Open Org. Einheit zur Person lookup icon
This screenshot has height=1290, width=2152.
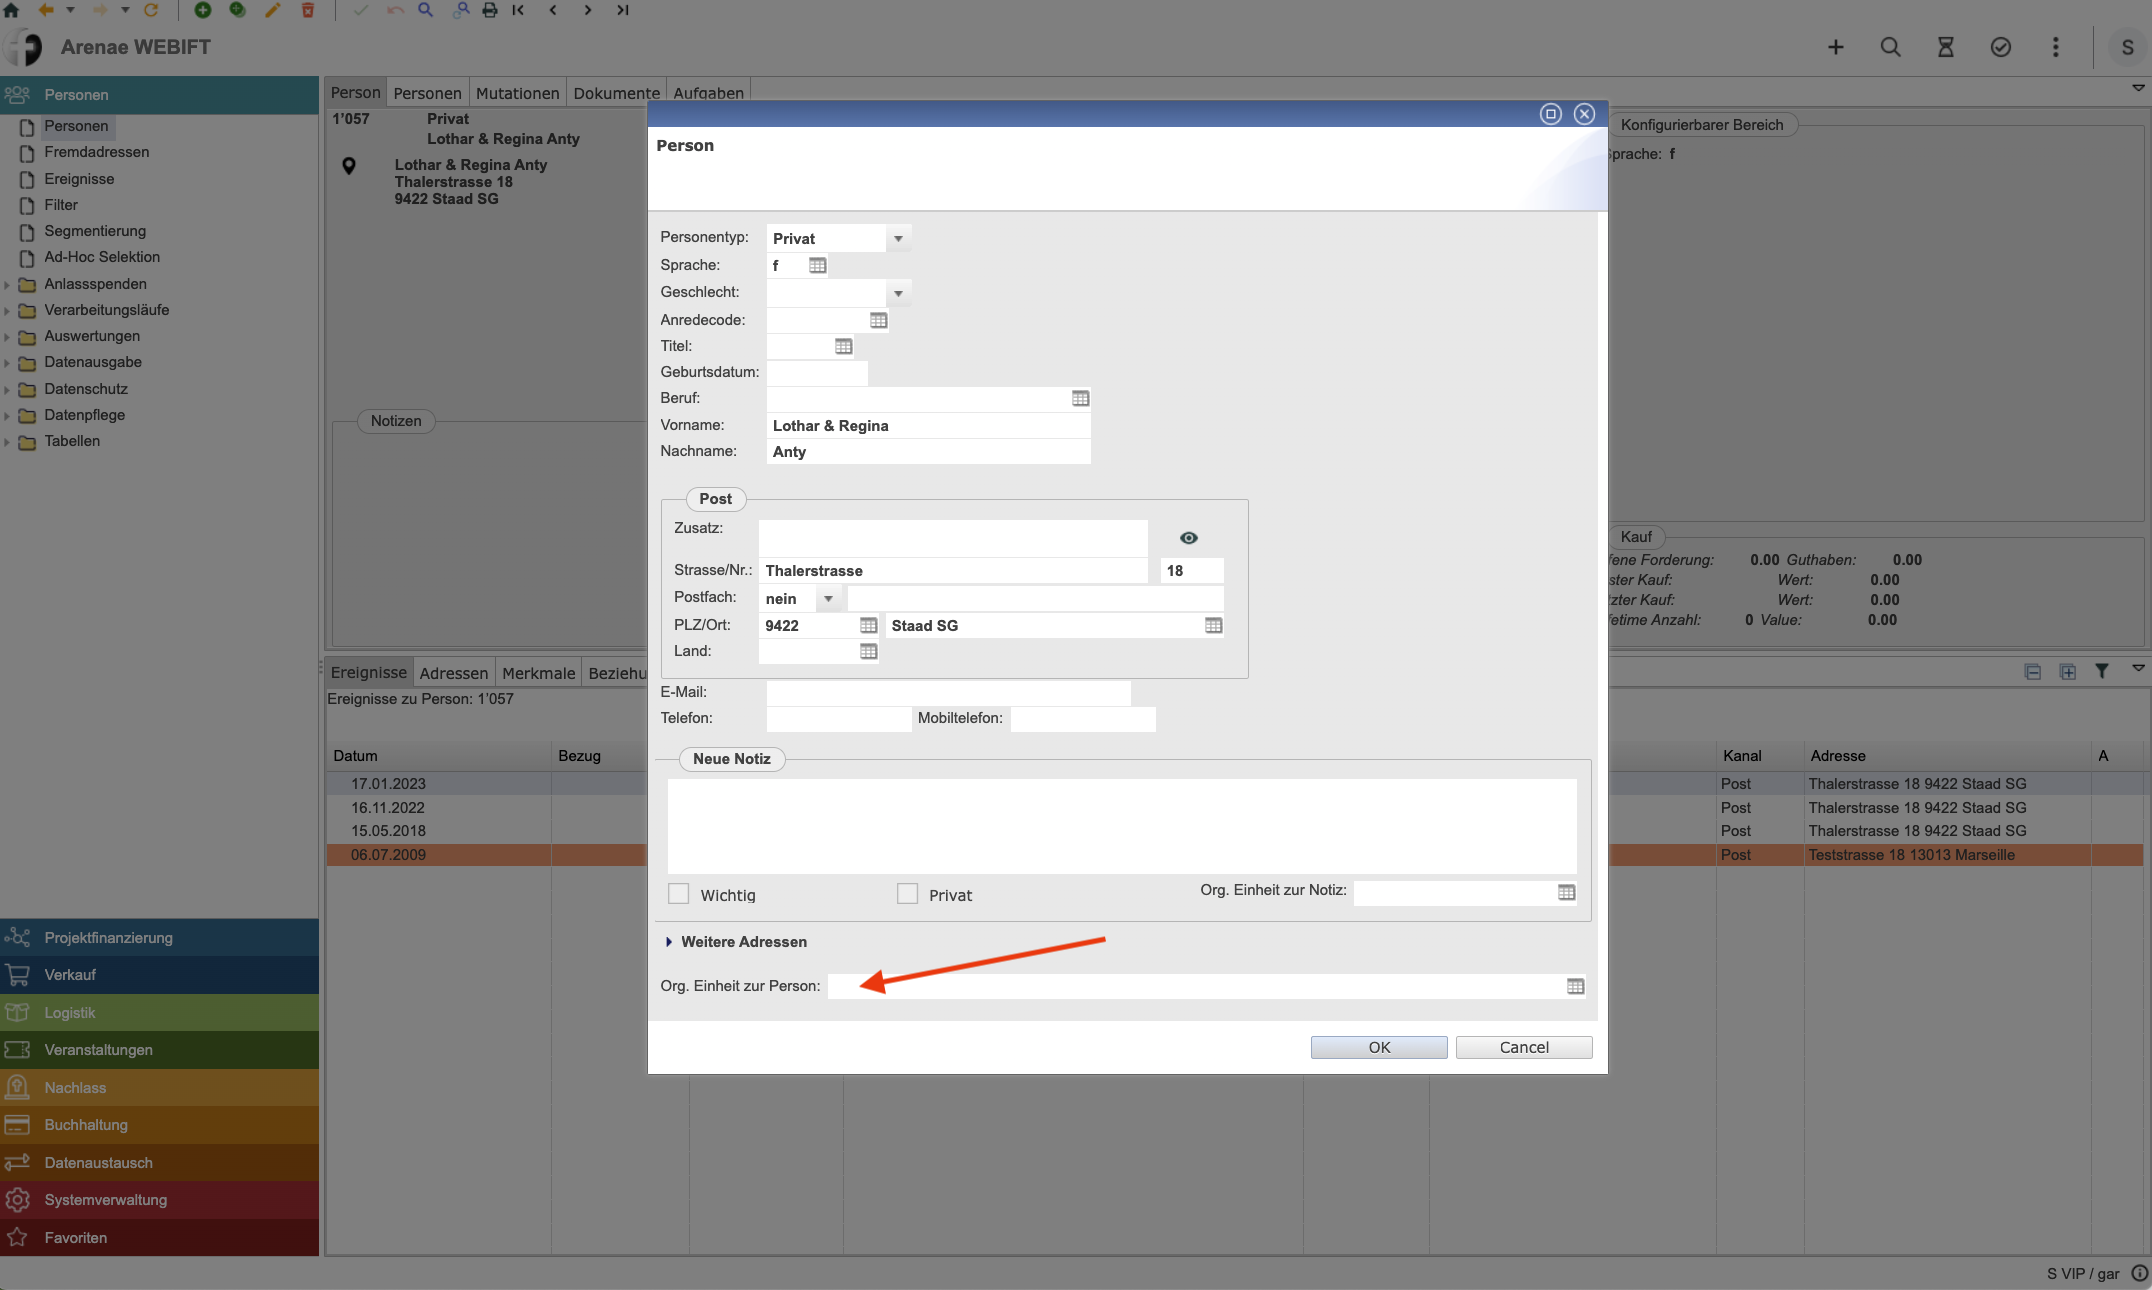(1575, 986)
